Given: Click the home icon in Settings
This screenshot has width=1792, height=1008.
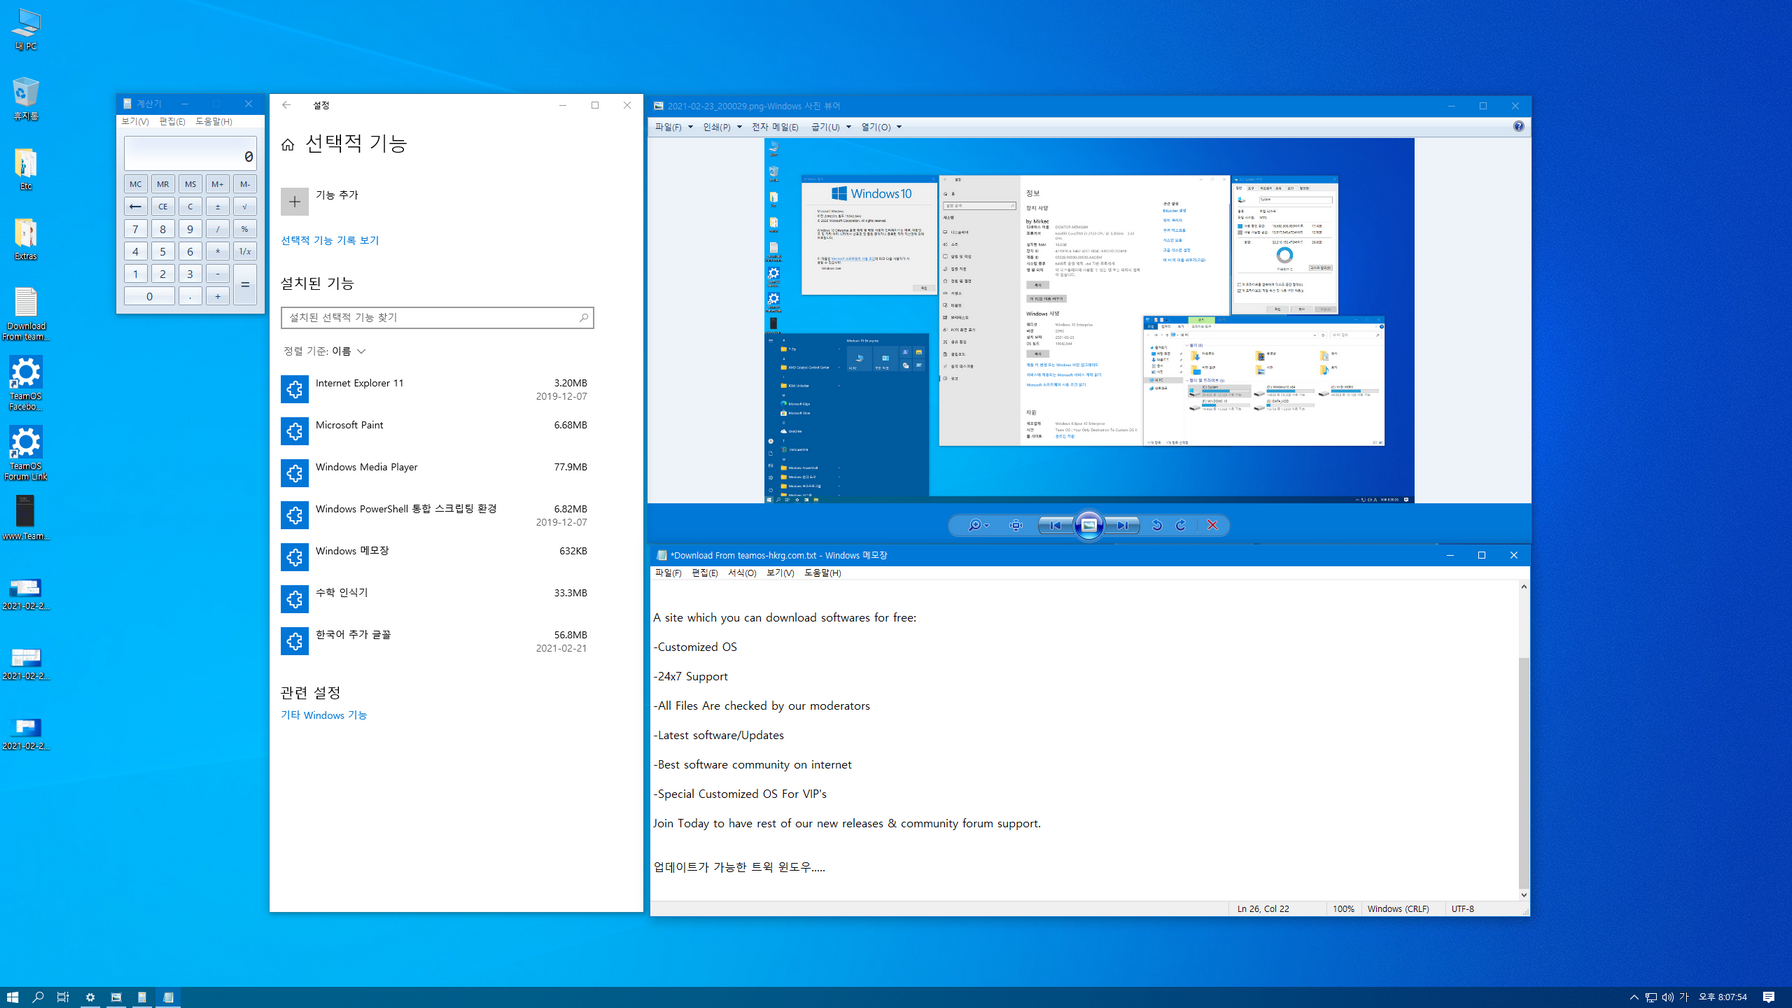Looking at the screenshot, I should pos(288,145).
